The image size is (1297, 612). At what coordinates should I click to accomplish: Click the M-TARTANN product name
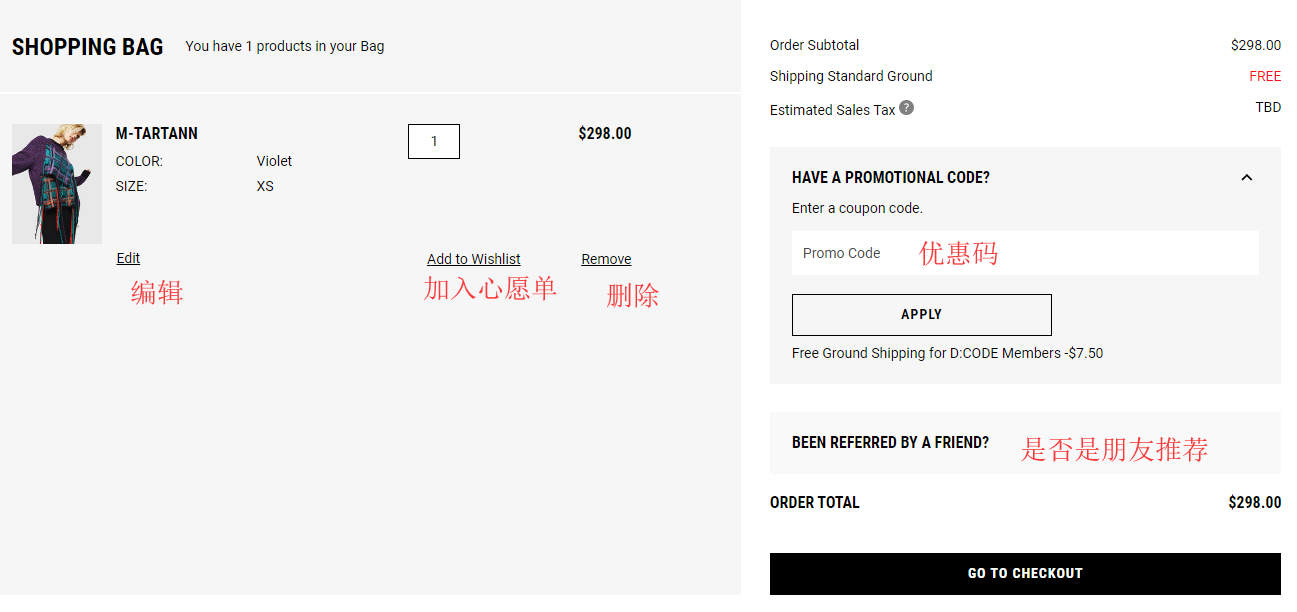[x=157, y=134]
